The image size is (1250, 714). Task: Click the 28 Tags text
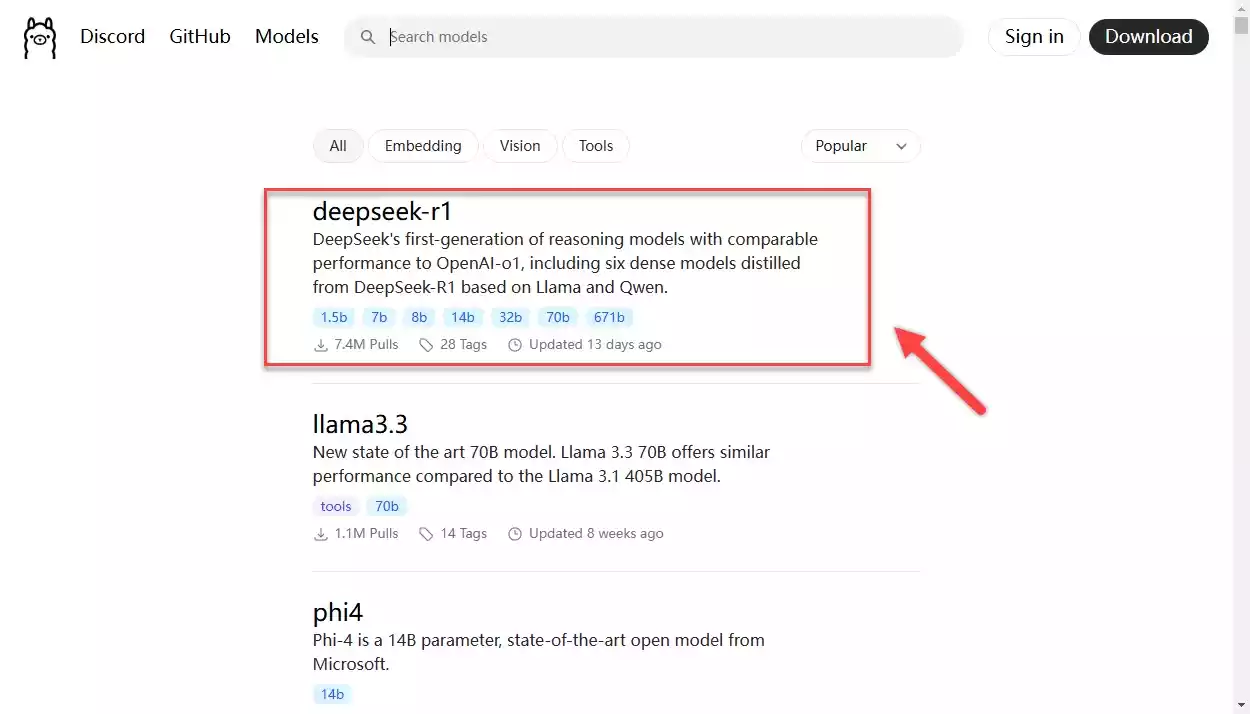tap(463, 345)
